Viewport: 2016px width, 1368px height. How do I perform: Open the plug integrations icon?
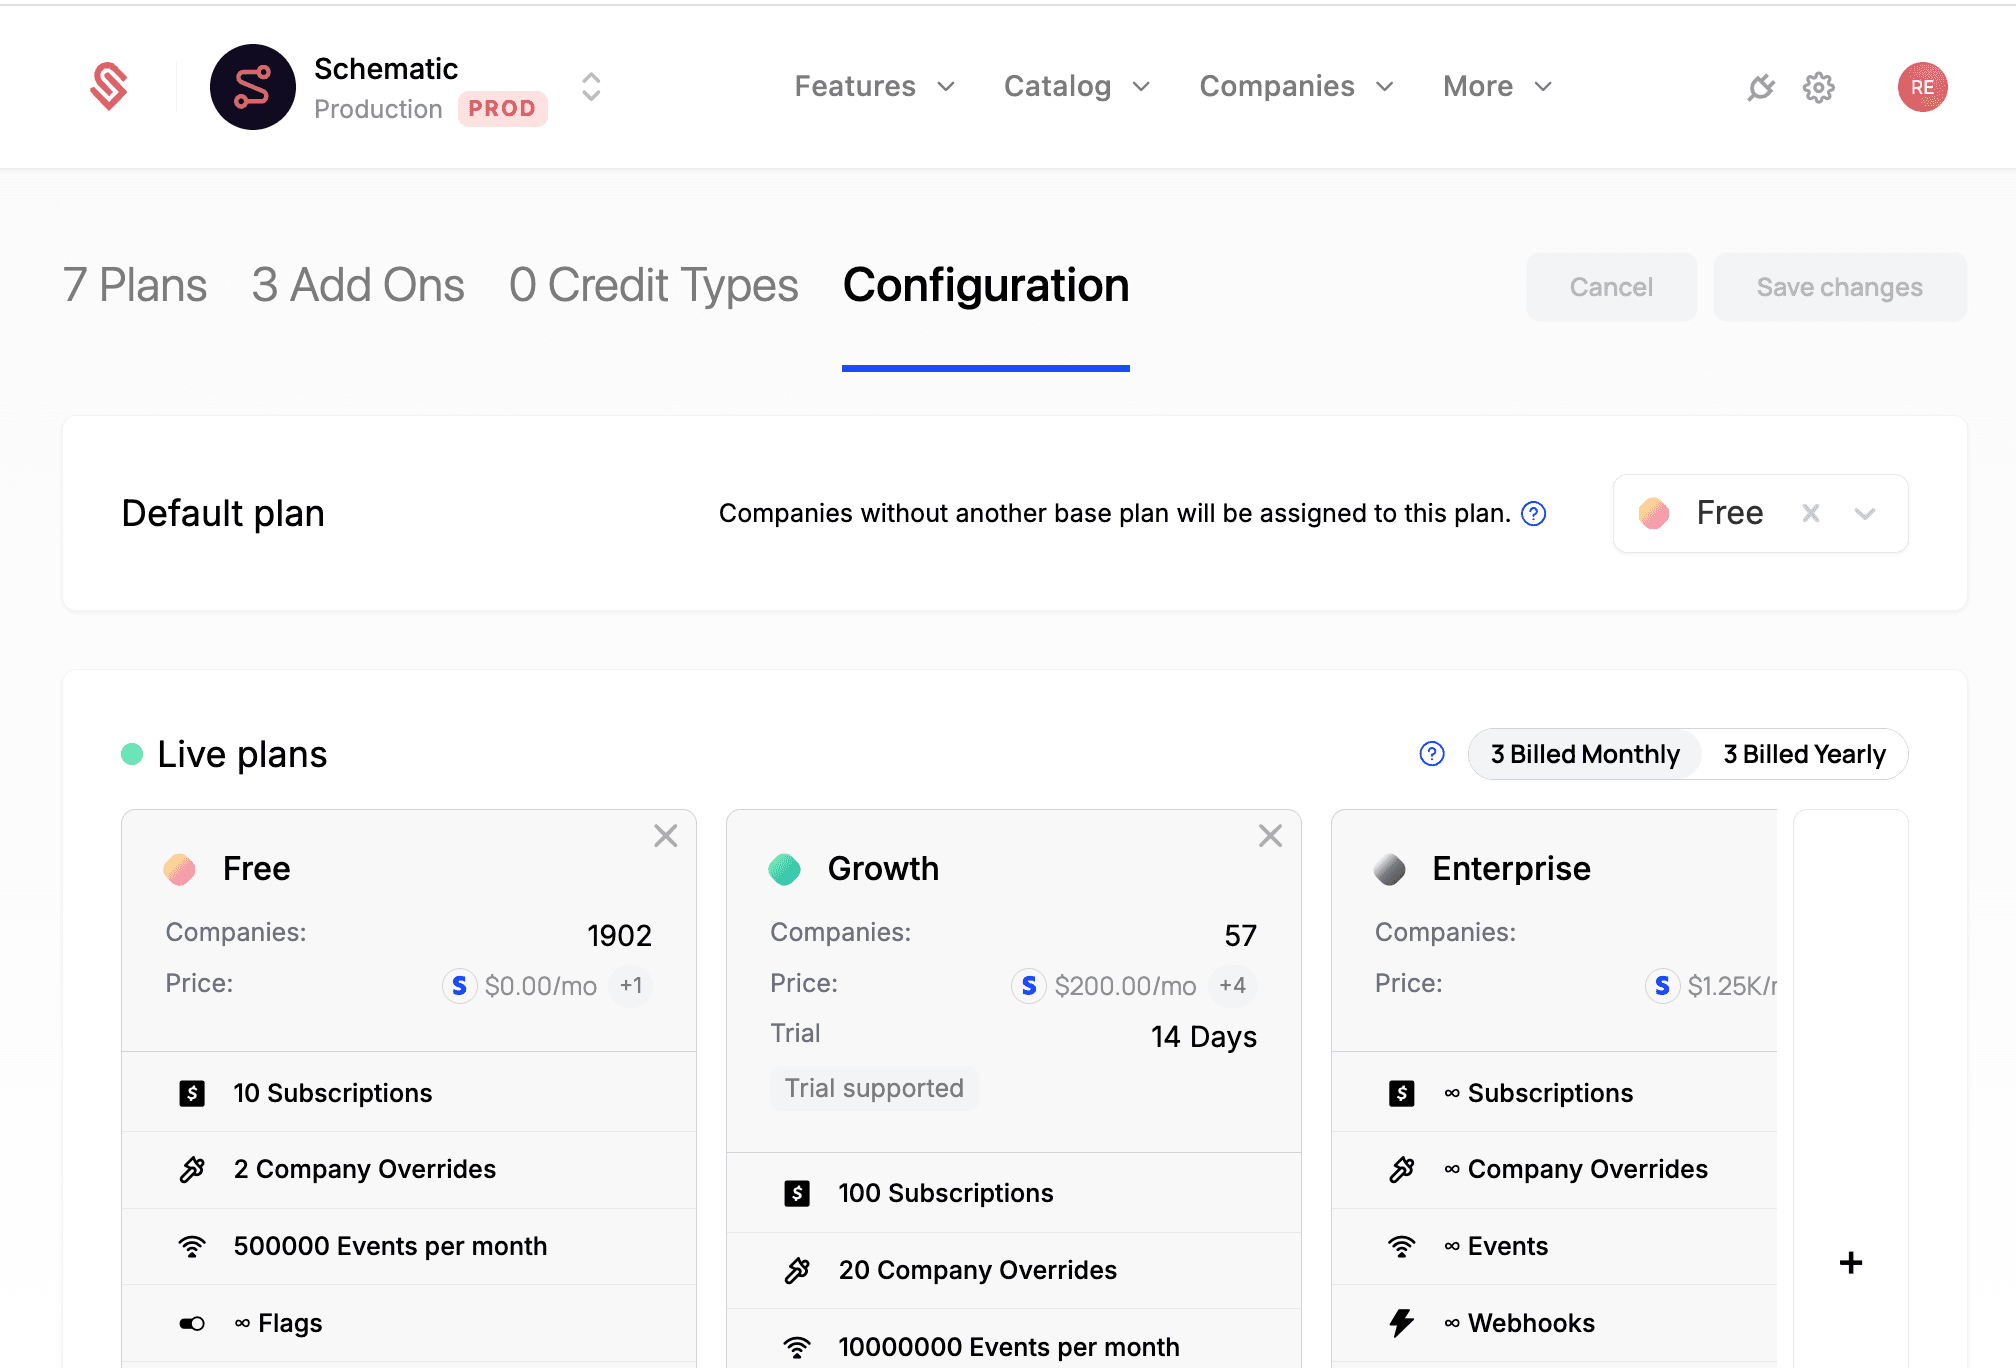tap(1760, 88)
